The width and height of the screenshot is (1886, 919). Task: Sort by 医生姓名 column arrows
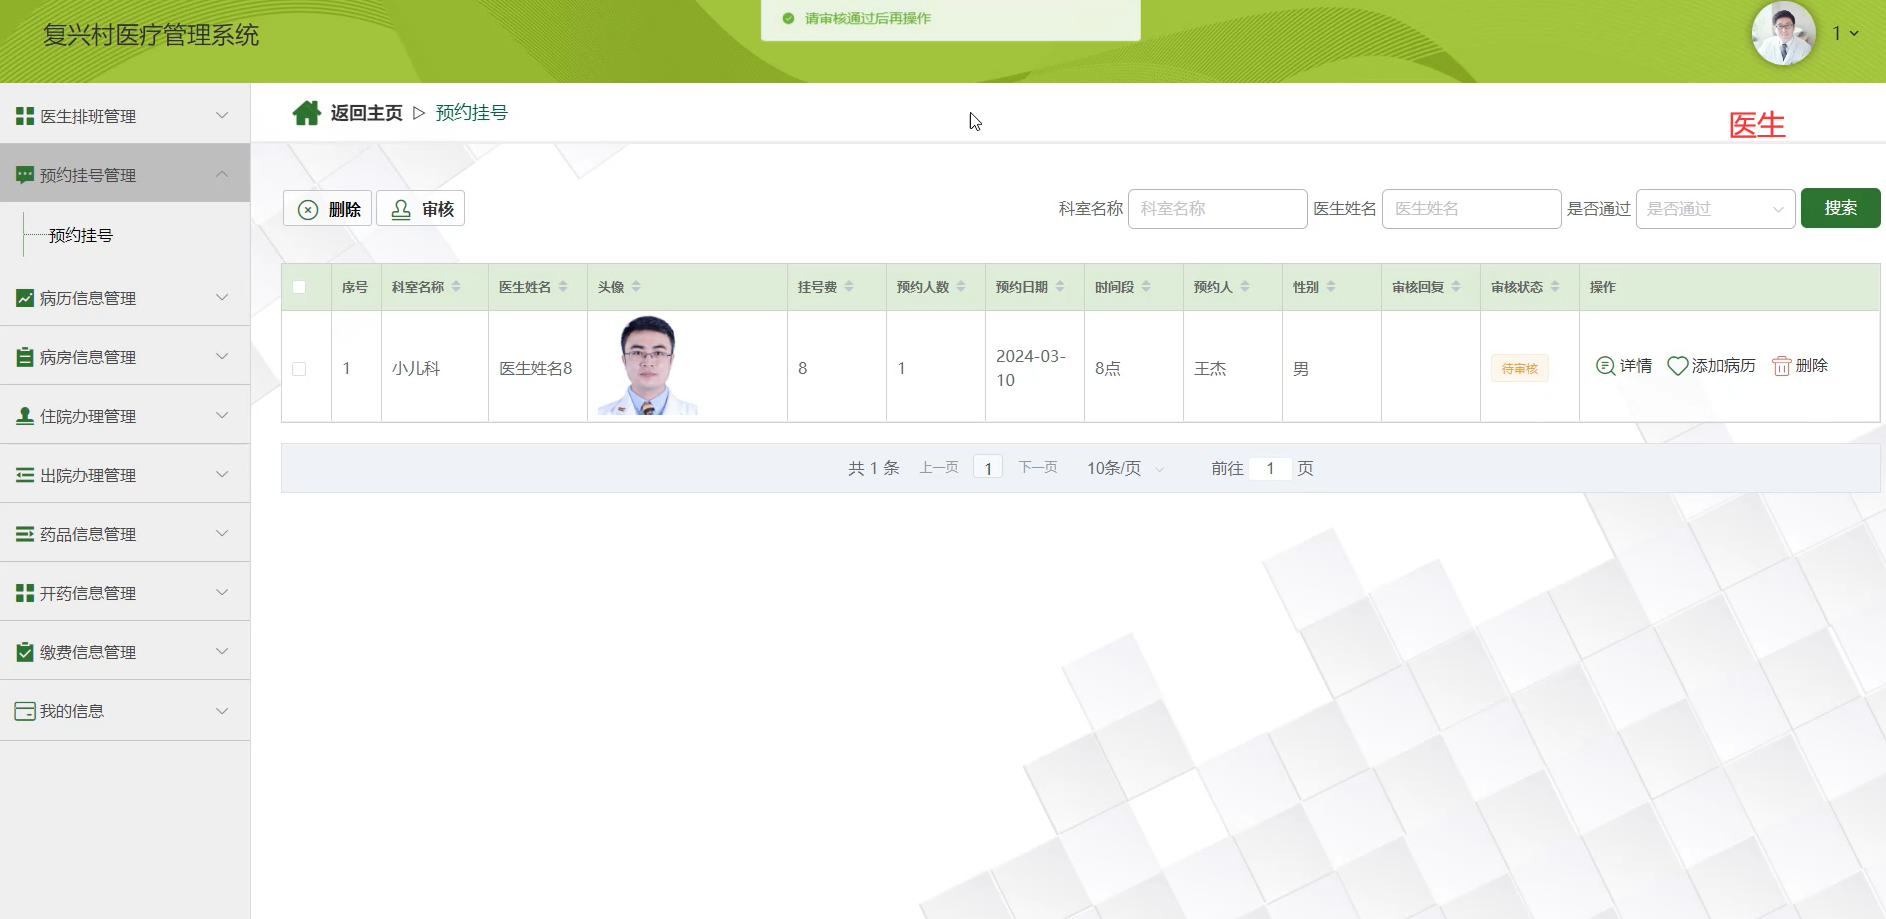coord(563,287)
